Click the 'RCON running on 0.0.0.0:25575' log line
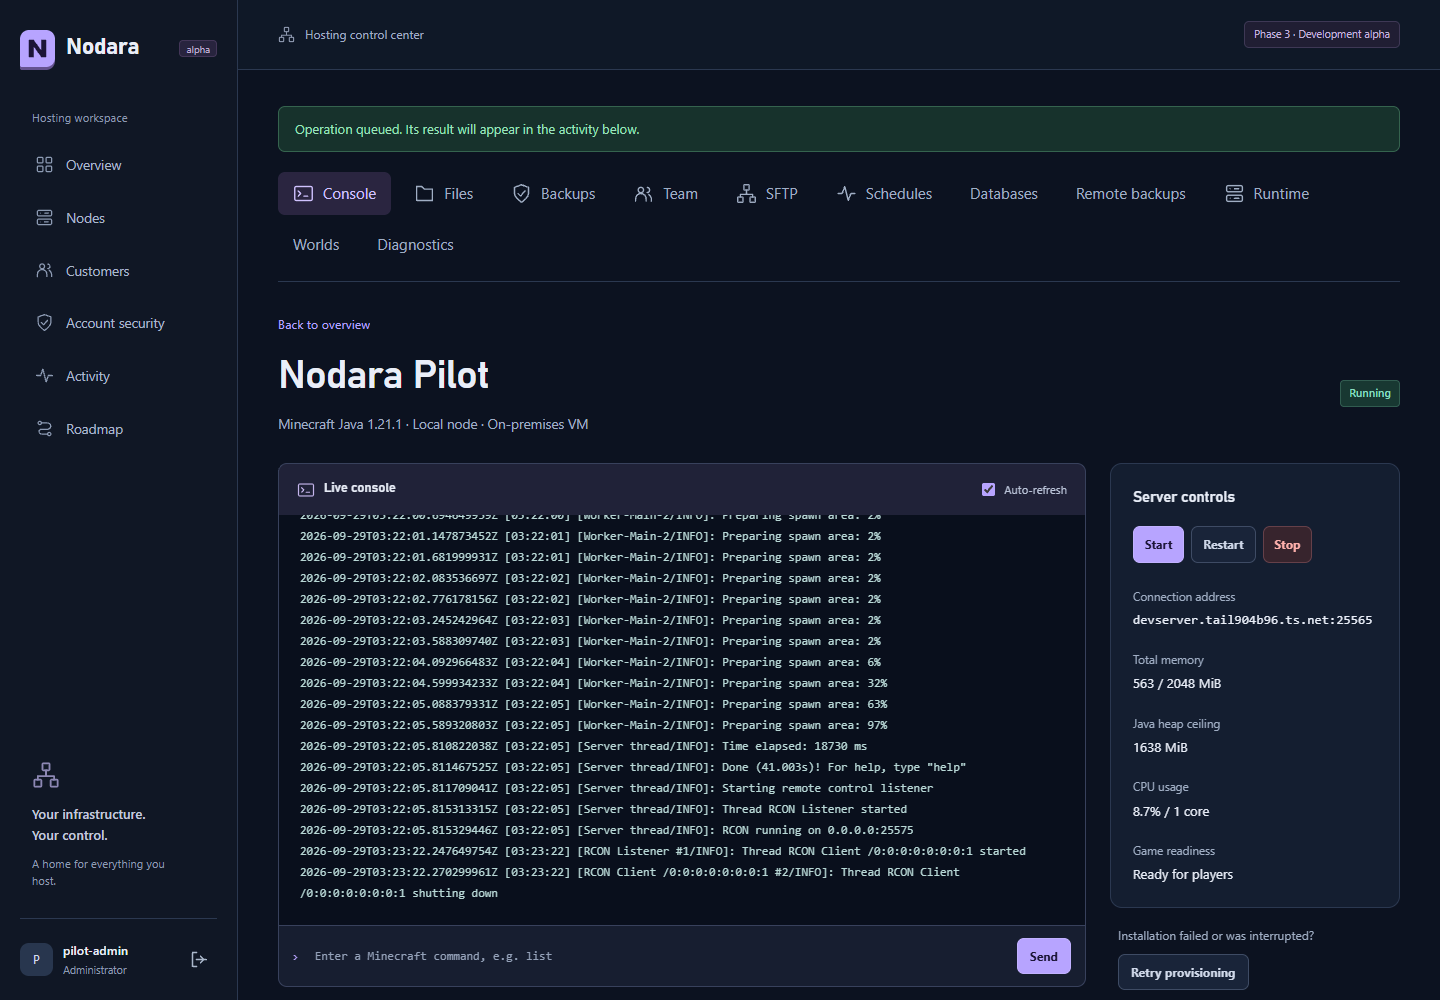 point(607,830)
